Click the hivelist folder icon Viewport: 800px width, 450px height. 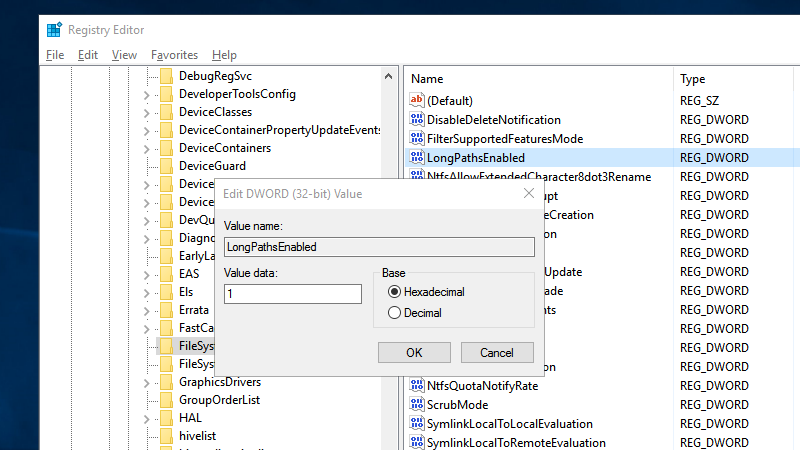point(166,436)
